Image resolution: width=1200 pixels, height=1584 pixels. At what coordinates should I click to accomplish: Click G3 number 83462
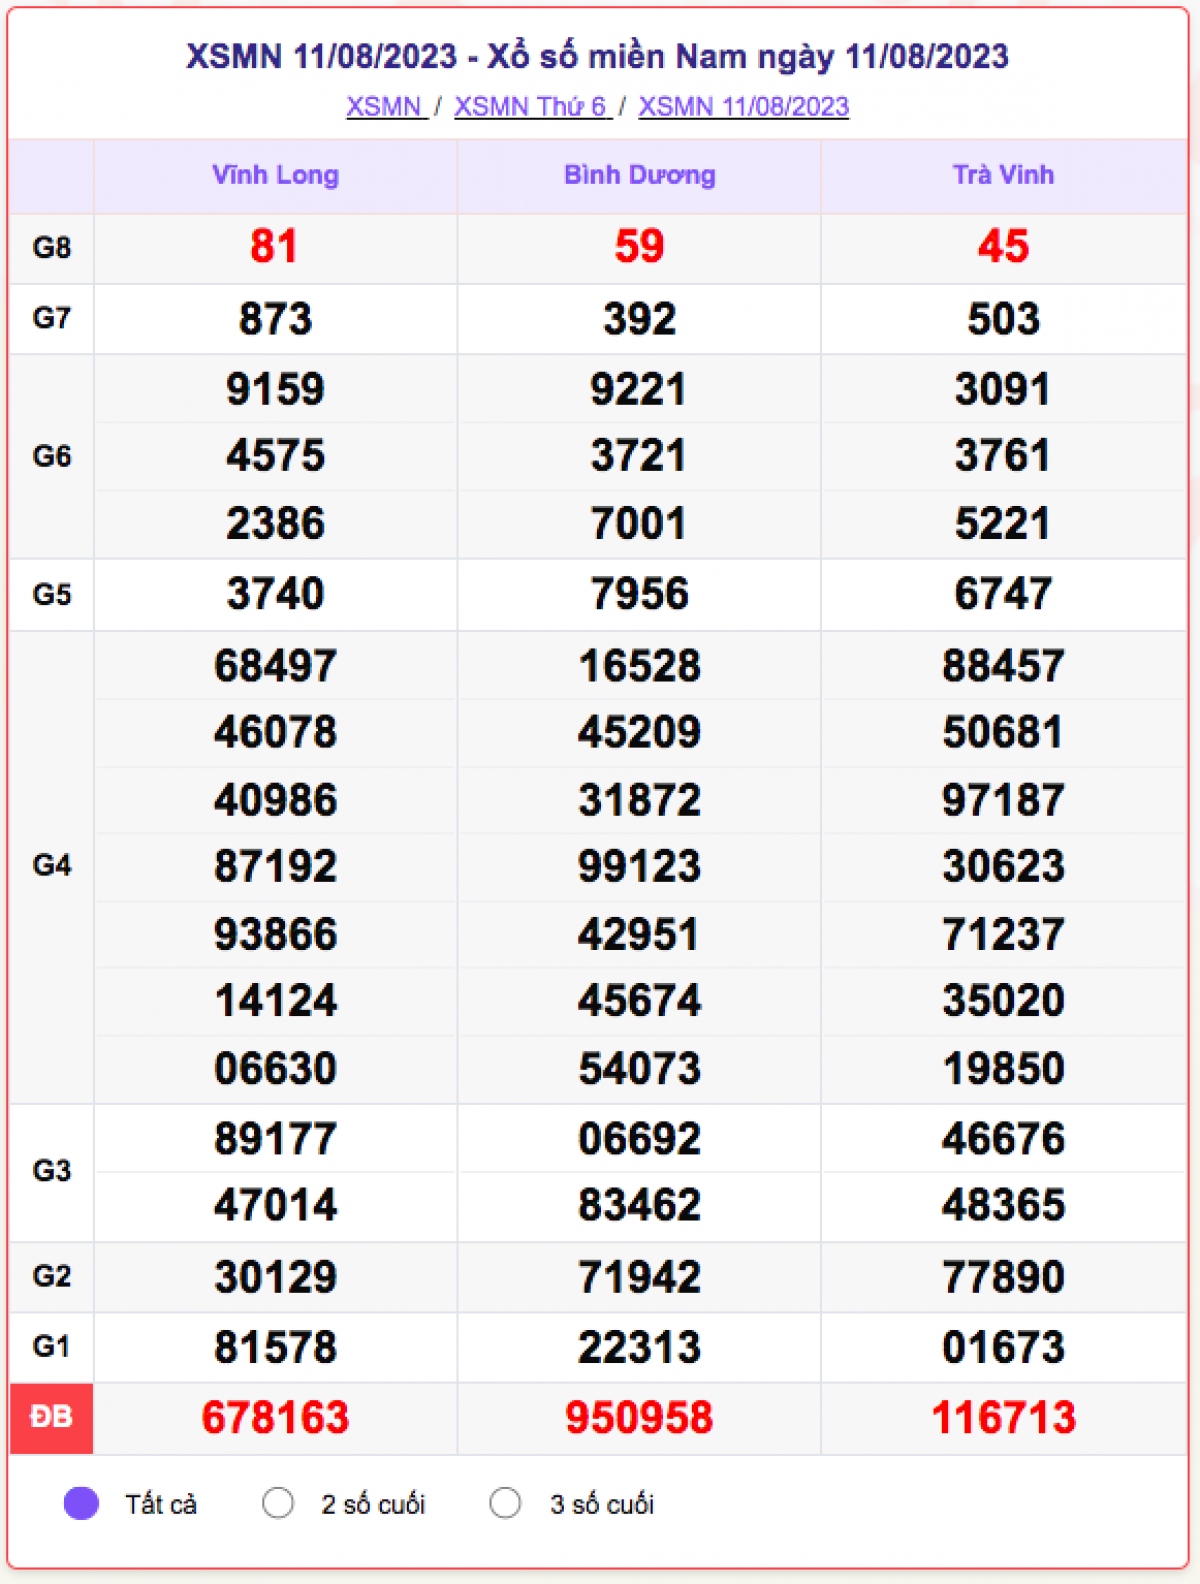tap(640, 1205)
